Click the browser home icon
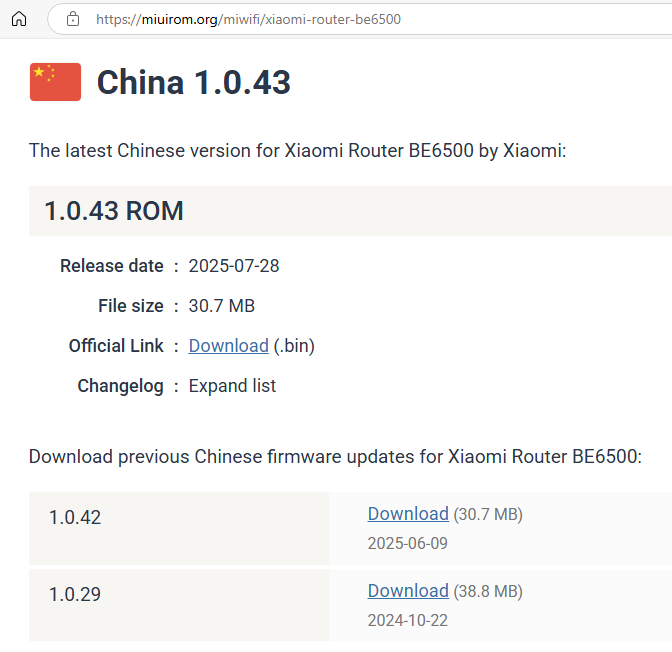Viewport: 672px width, 652px height. coord(19,19)
